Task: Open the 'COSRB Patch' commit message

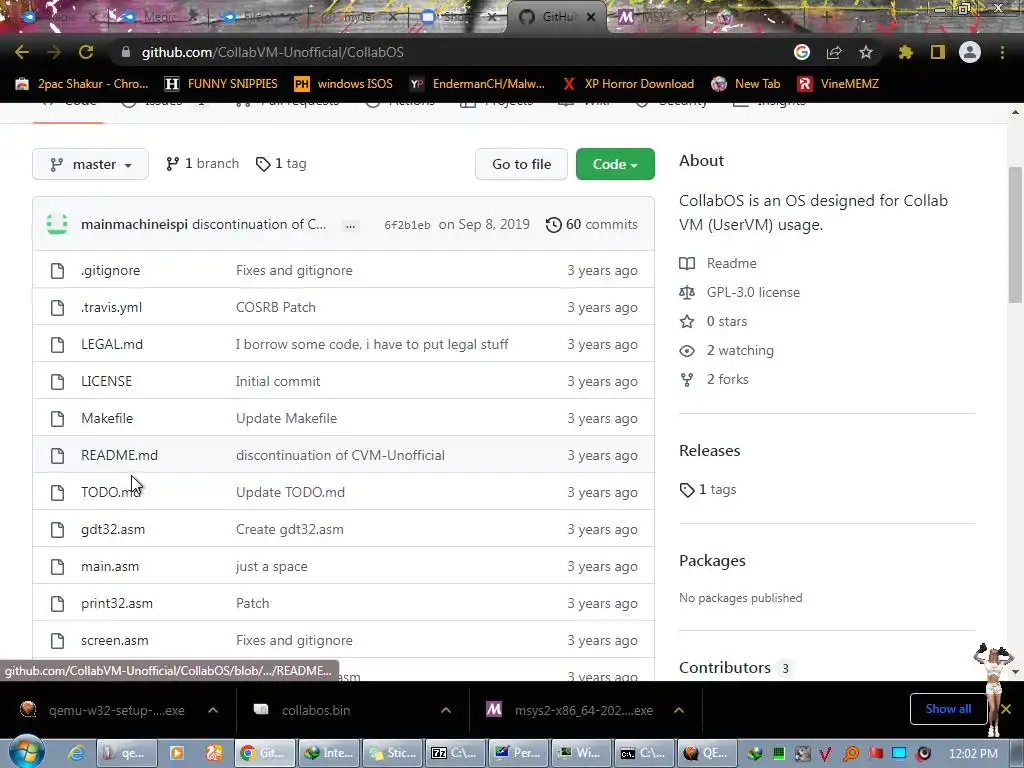Action: click(x=276, y=307)
